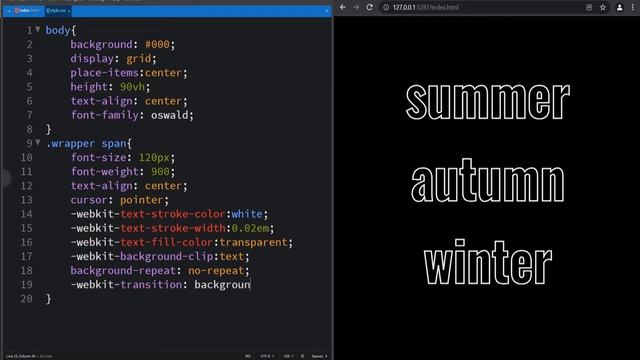Click the 'height: 90vh;' line
Image resolution: width=640 pixels, height=360 pixels.
point(110,87)
